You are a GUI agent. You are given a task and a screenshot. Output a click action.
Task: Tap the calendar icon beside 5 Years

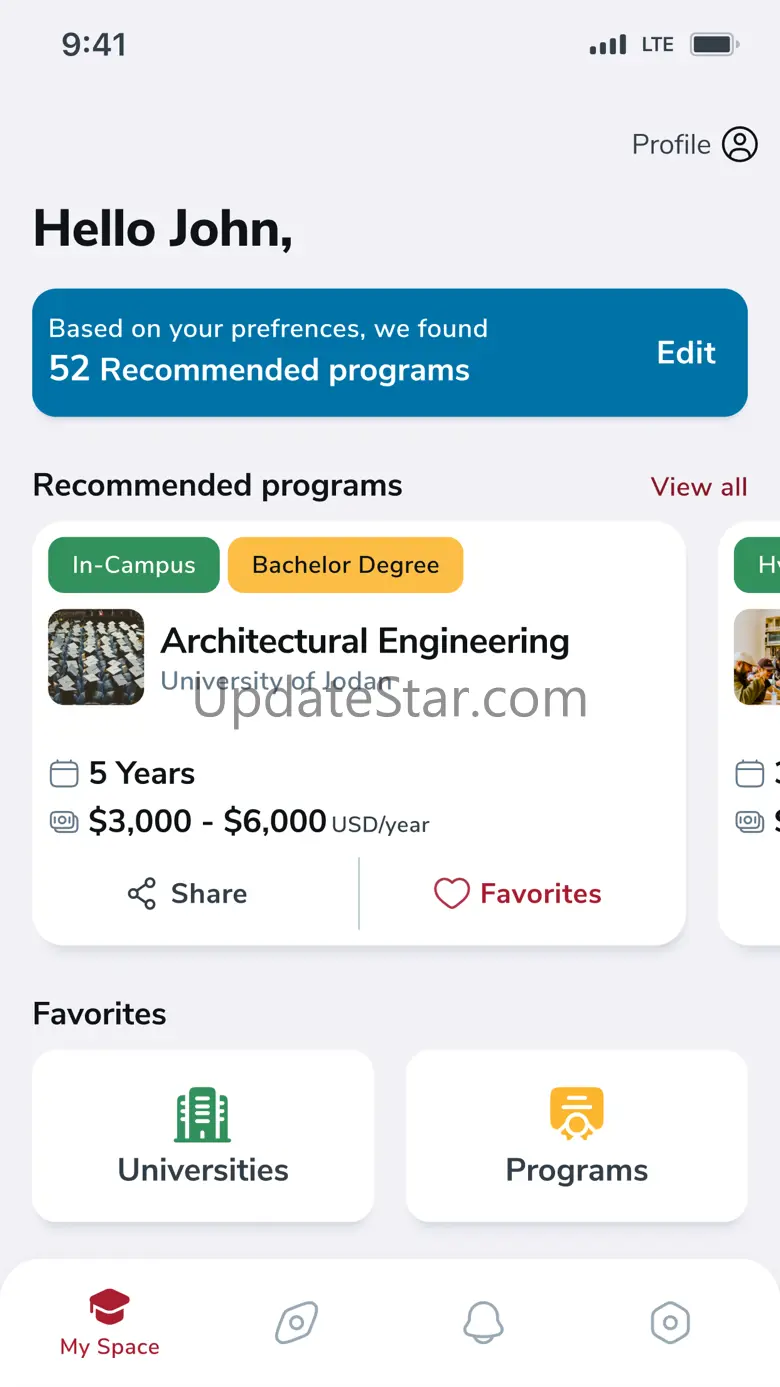coord(64,773)
